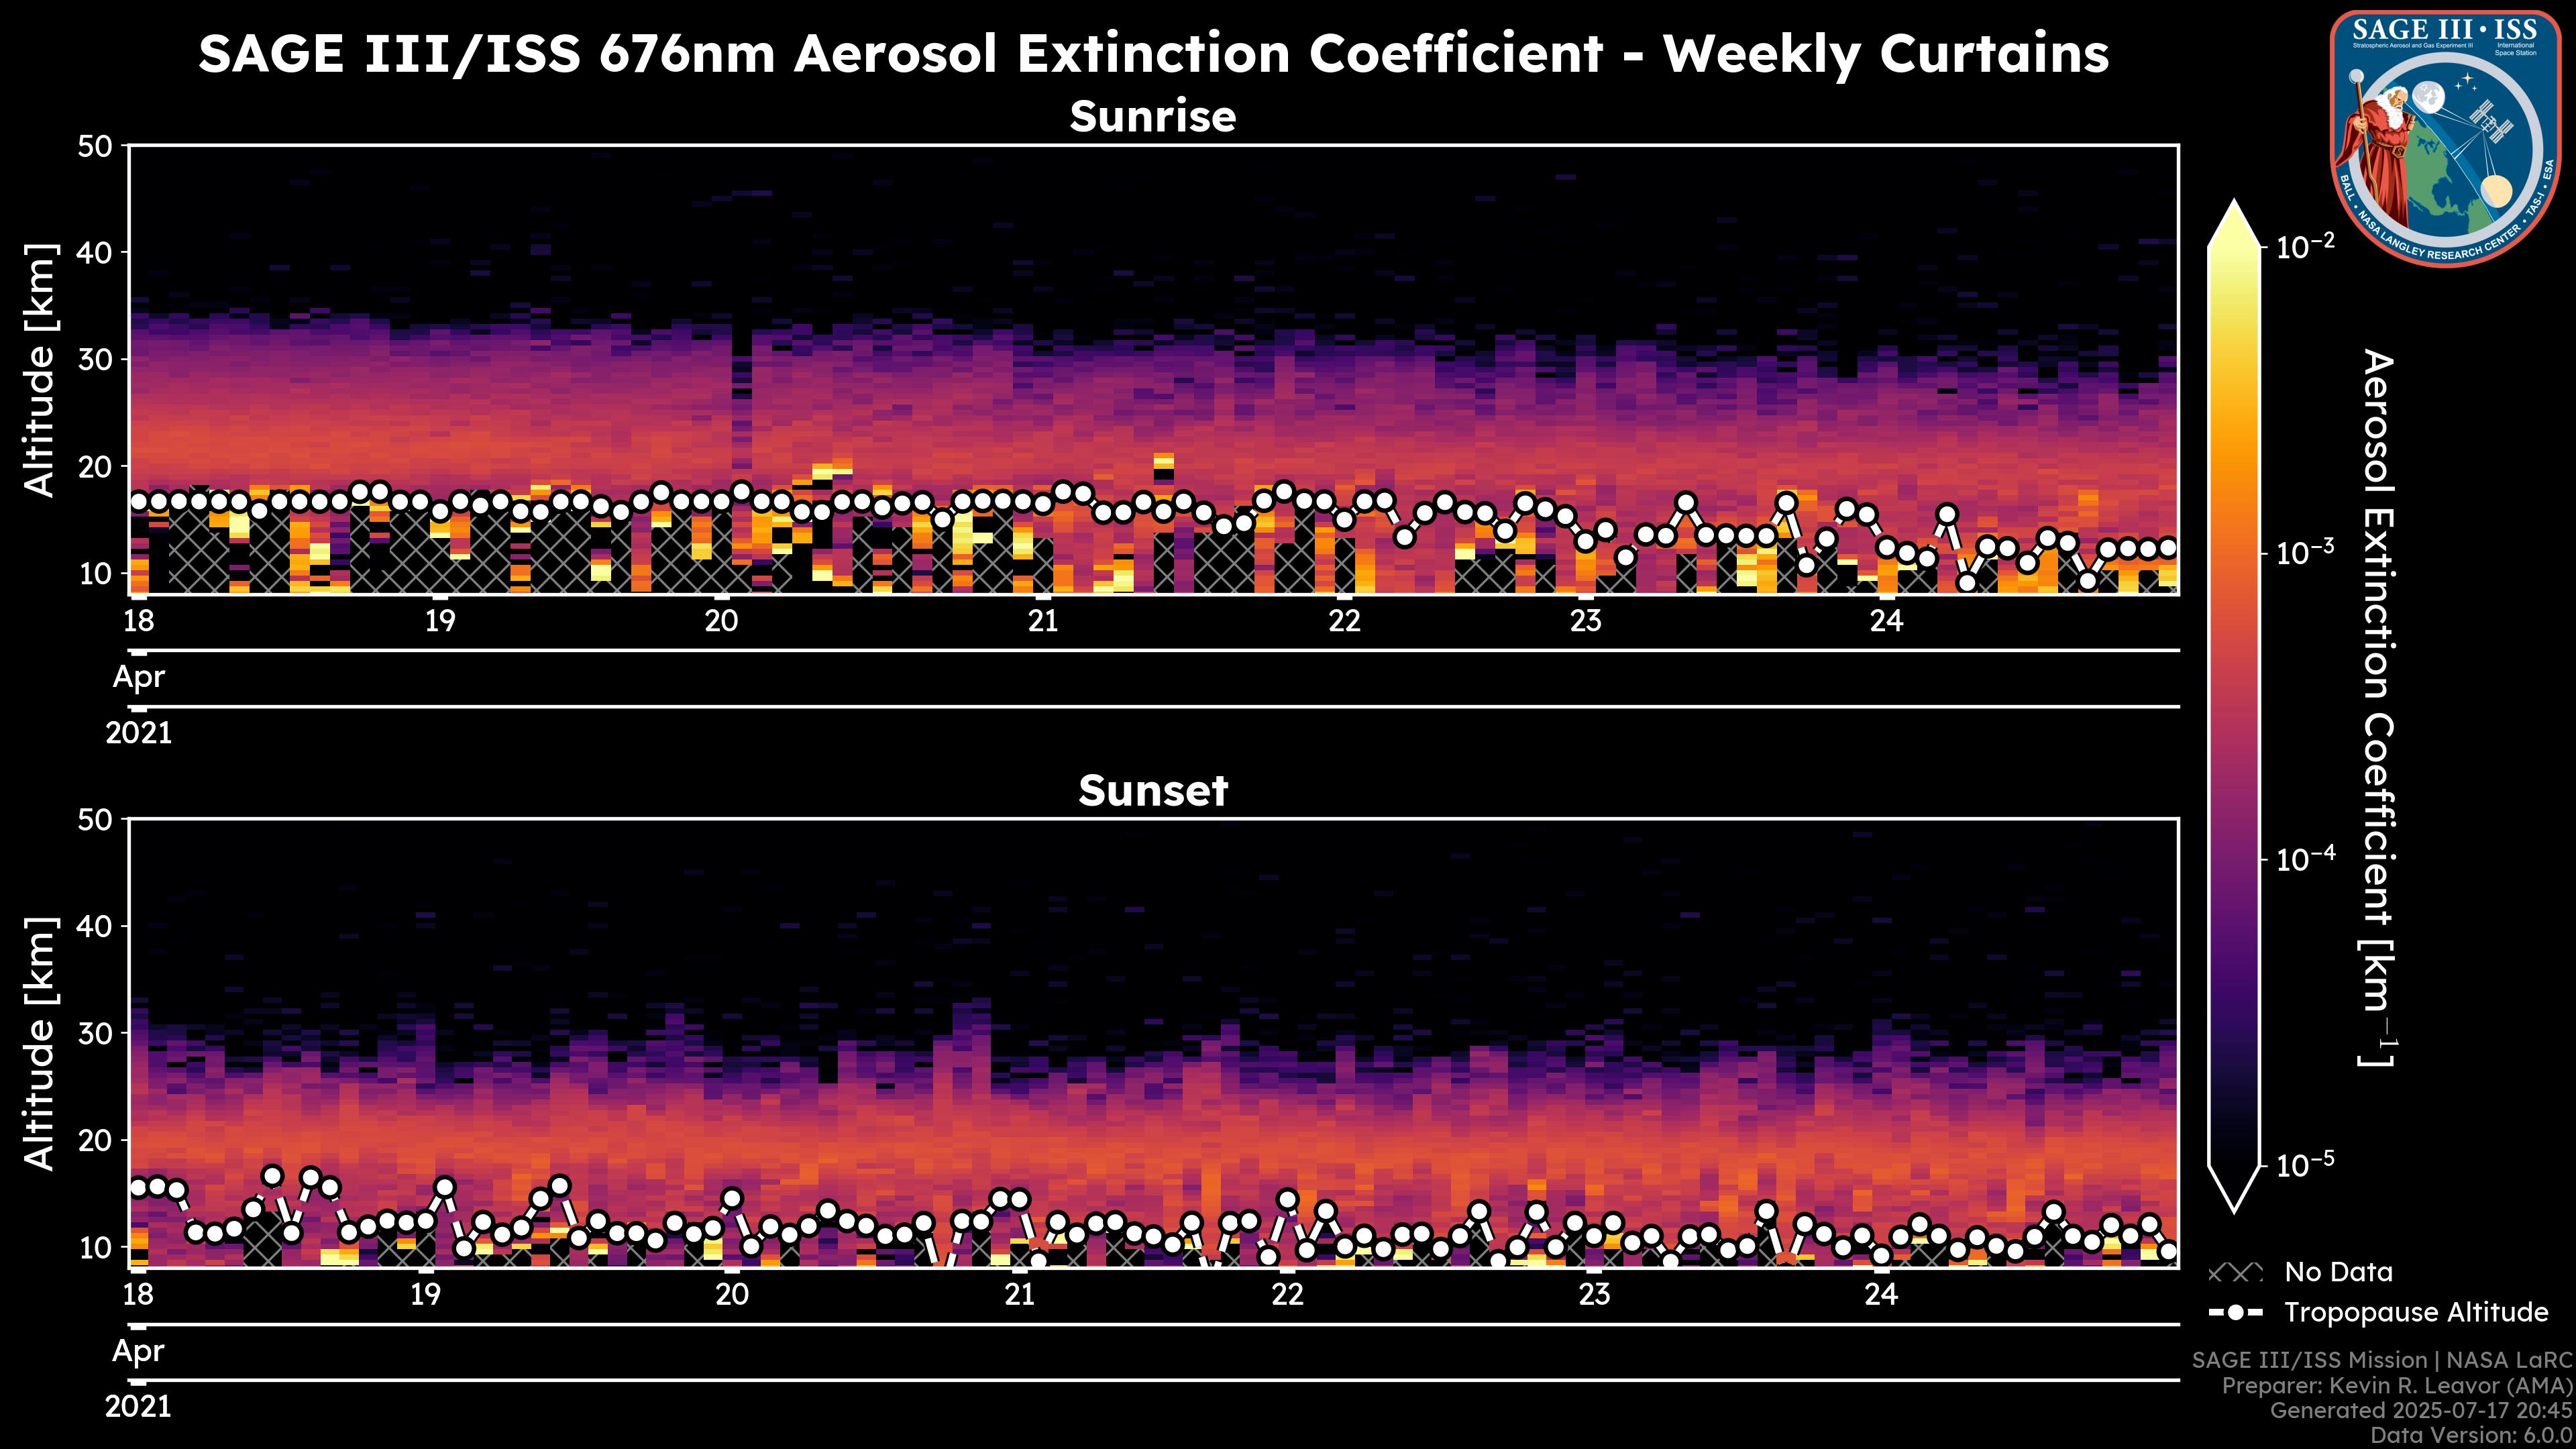This screenshot has height=1449, width=2576.
Task: Click the 2021 year label under Sunset
Action: (139, 1406)
